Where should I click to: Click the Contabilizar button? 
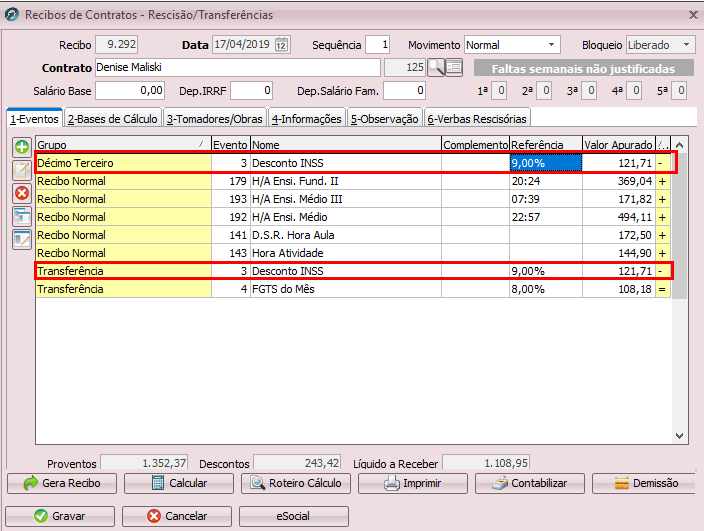click(530, 483)
